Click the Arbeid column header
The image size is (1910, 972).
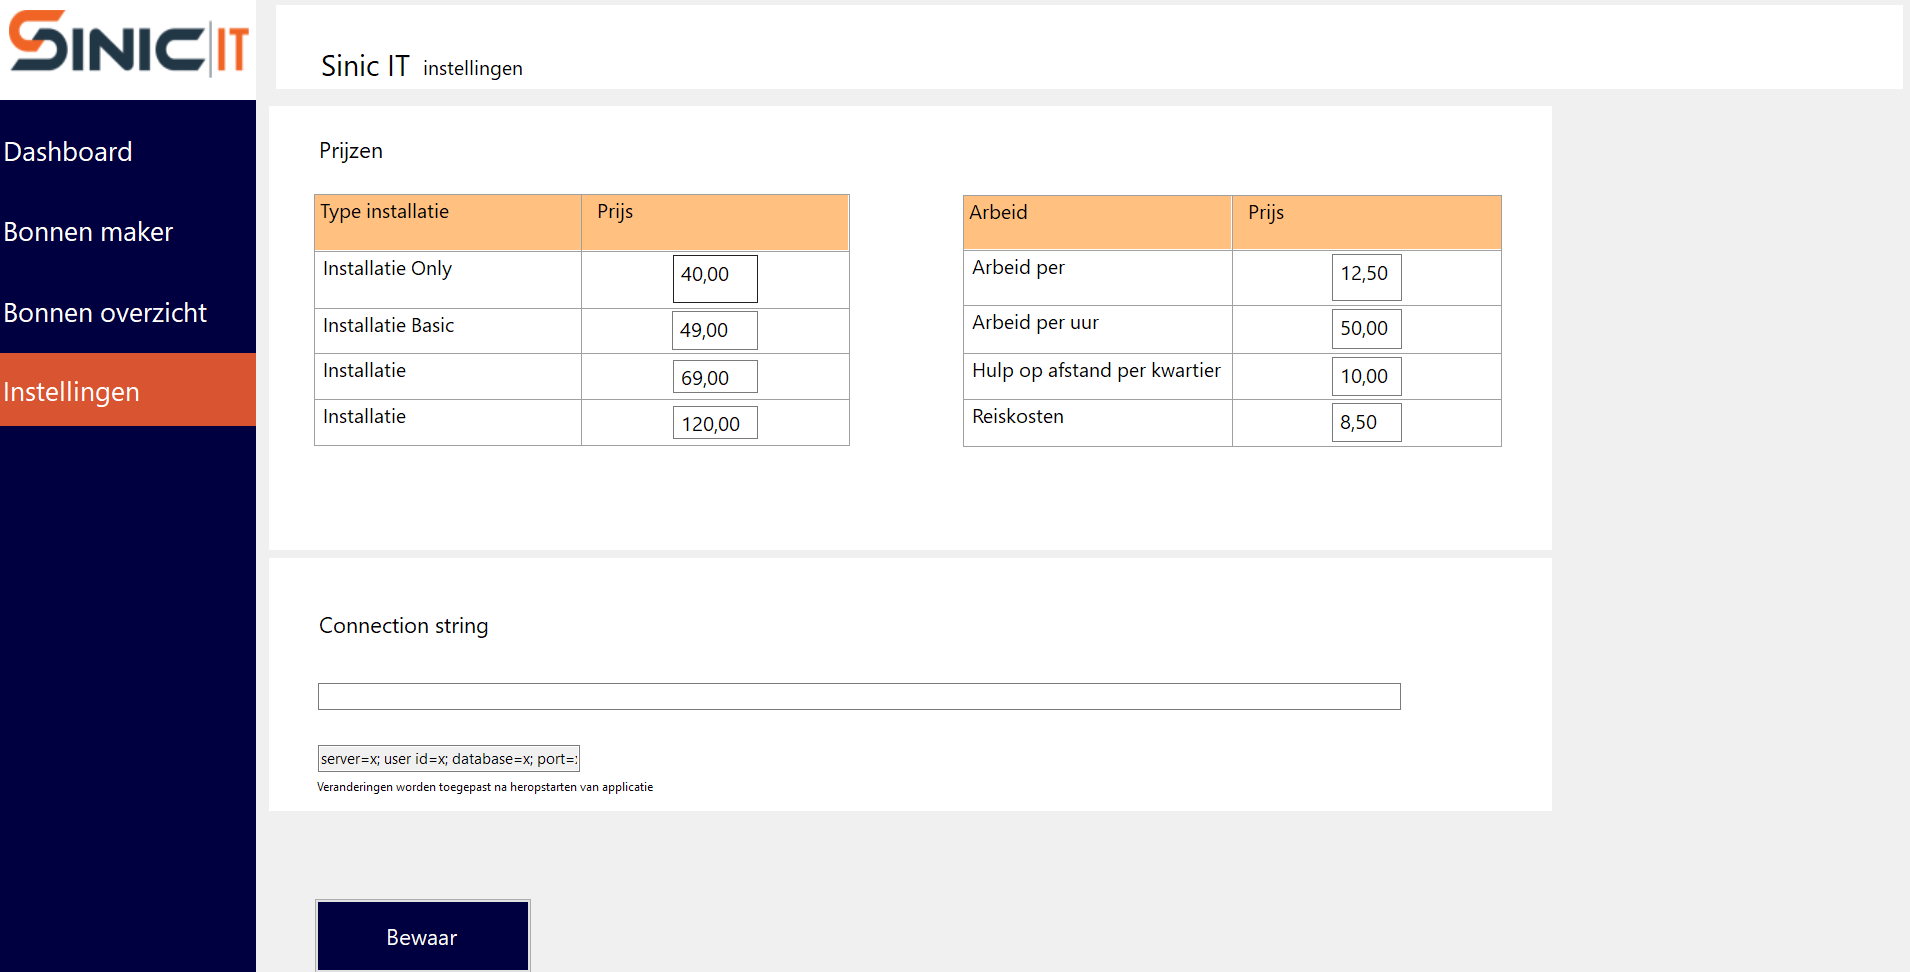(1096, 221)
